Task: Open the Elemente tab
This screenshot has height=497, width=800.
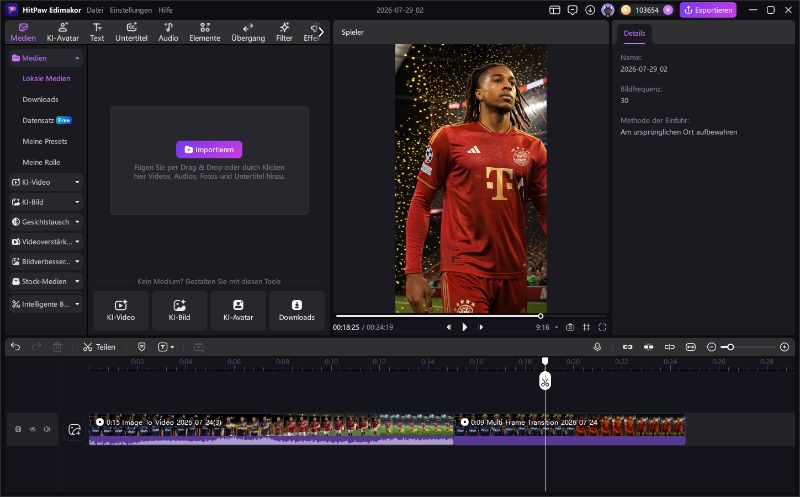Action: click(x=205, y=32)
